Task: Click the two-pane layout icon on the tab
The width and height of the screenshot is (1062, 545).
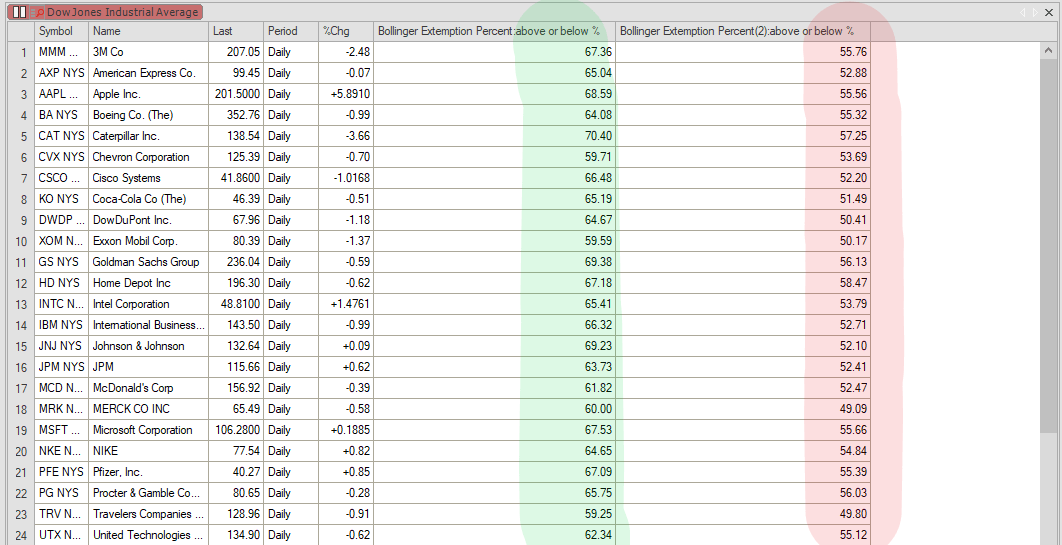Action: coord(20,12)
